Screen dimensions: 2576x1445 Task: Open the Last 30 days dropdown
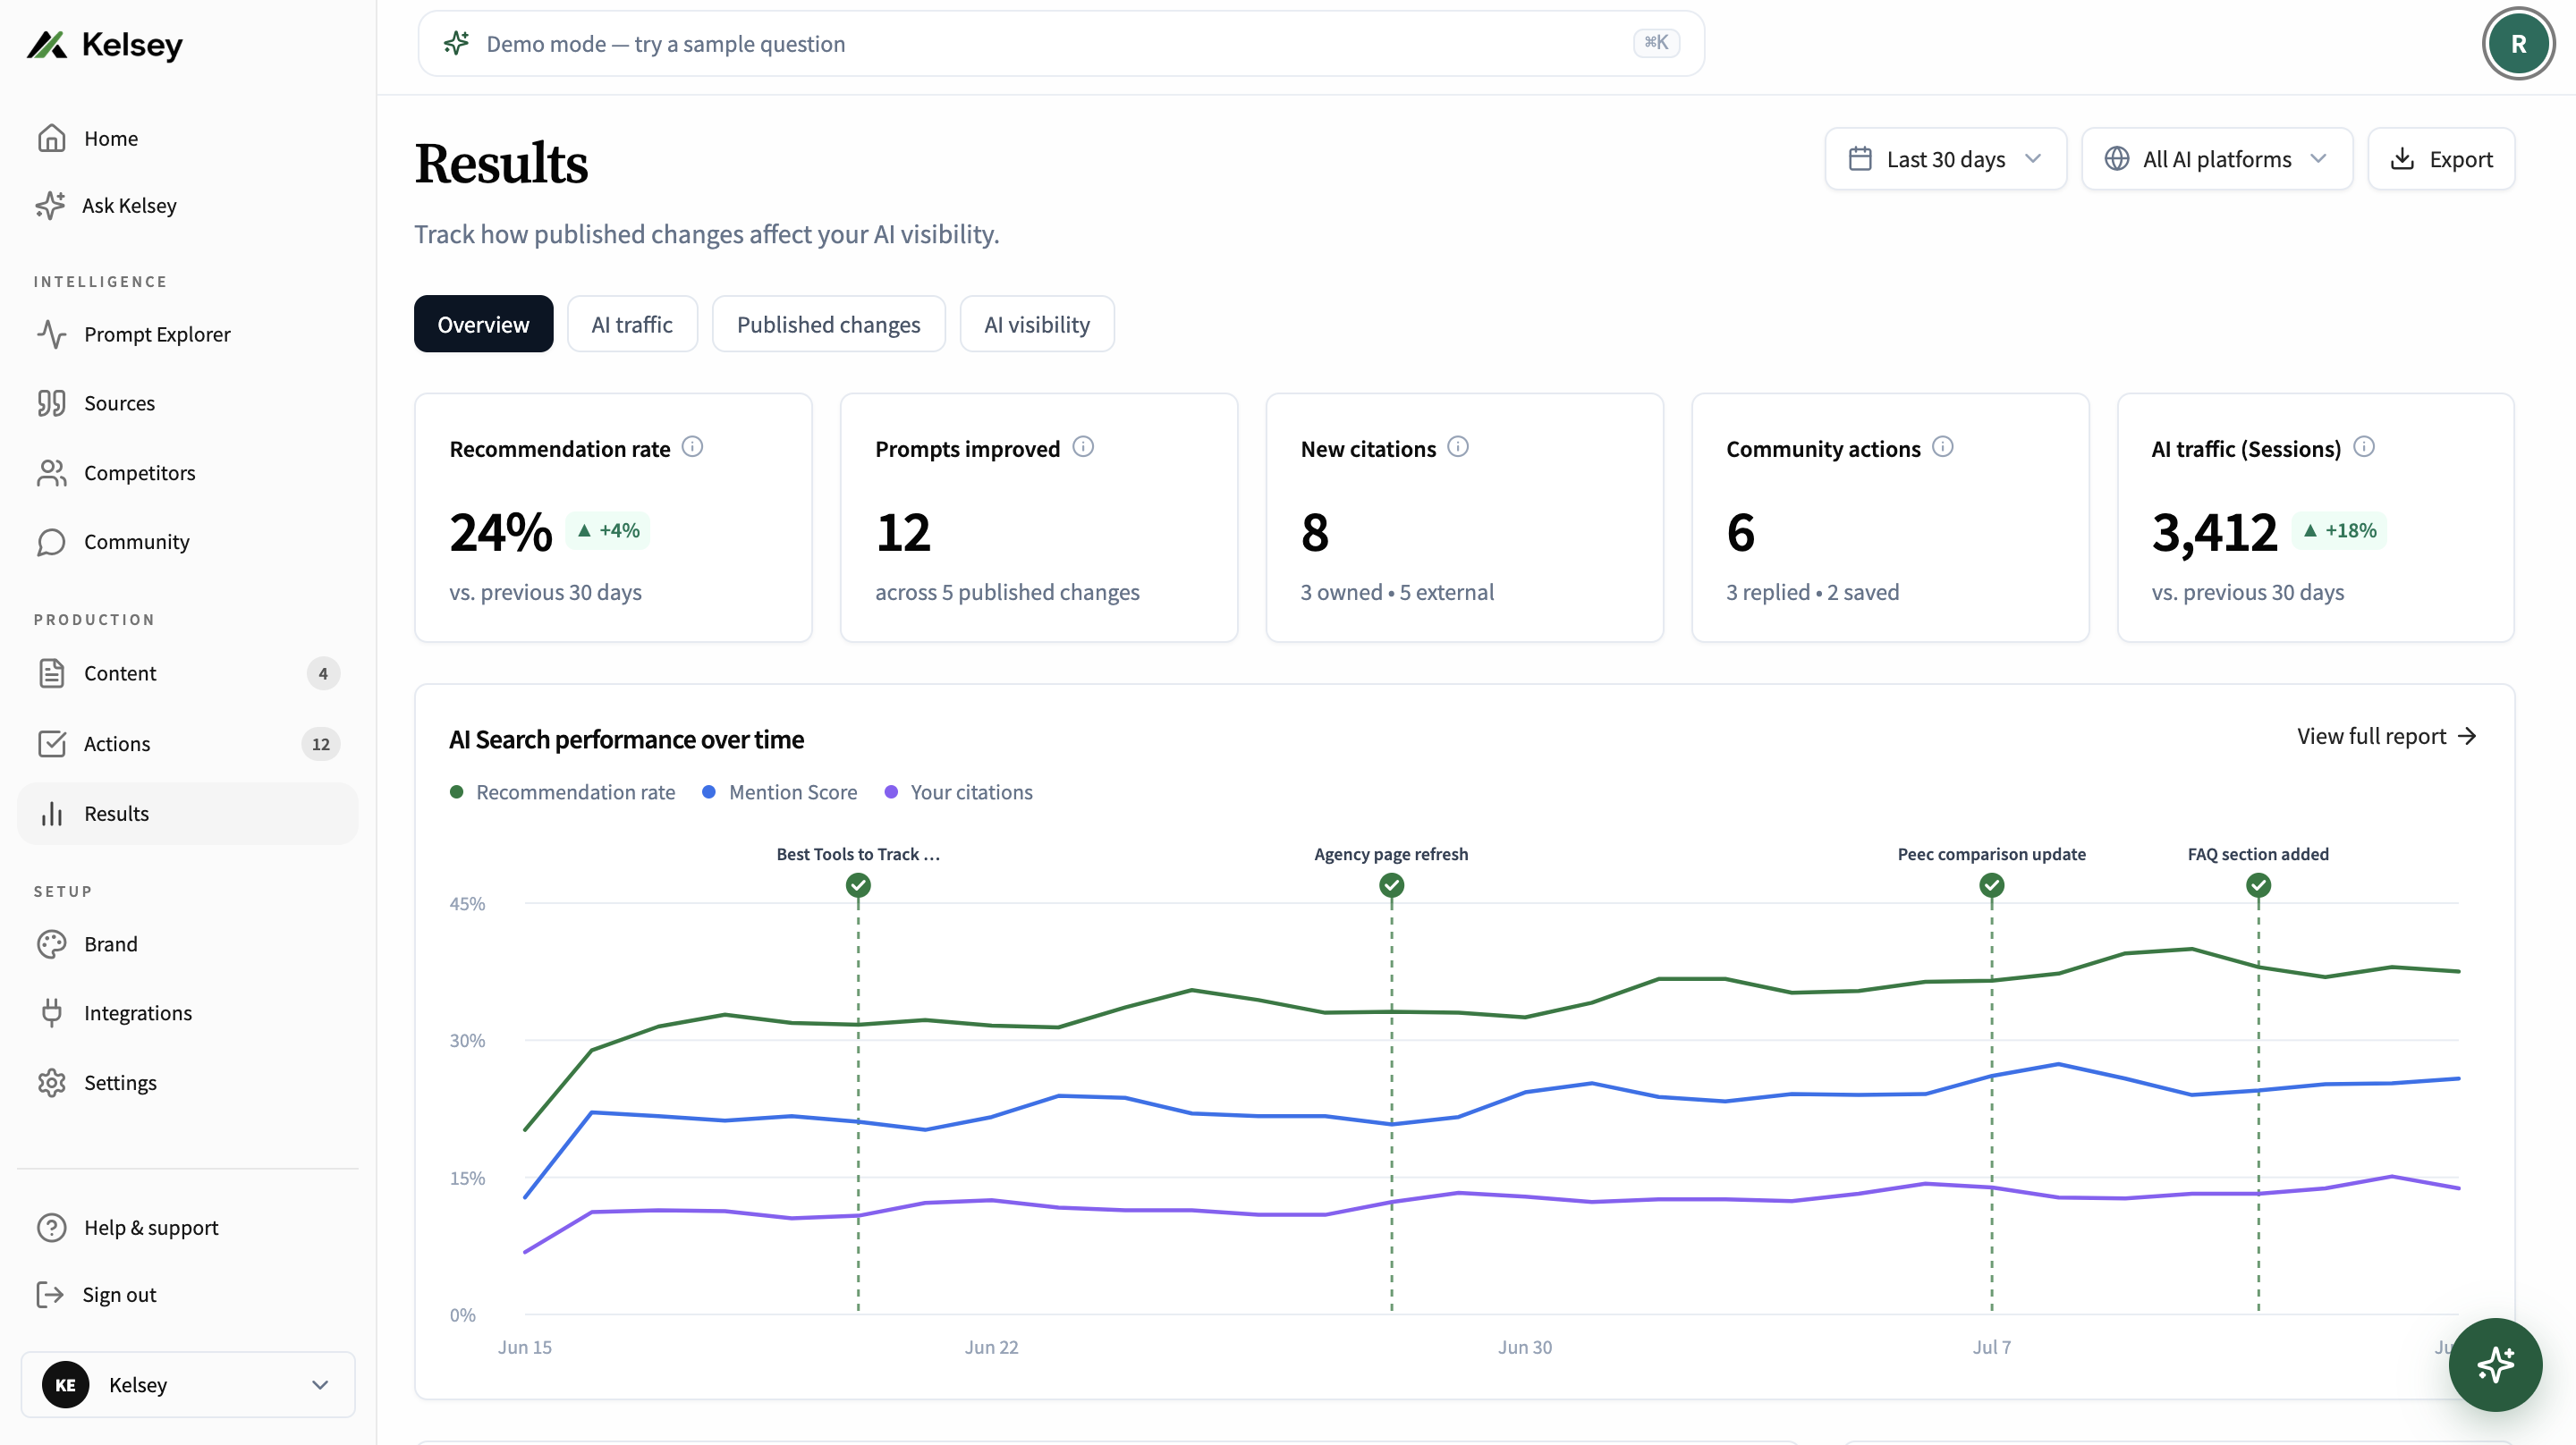pyautogui.click(x=1945, y=159)
